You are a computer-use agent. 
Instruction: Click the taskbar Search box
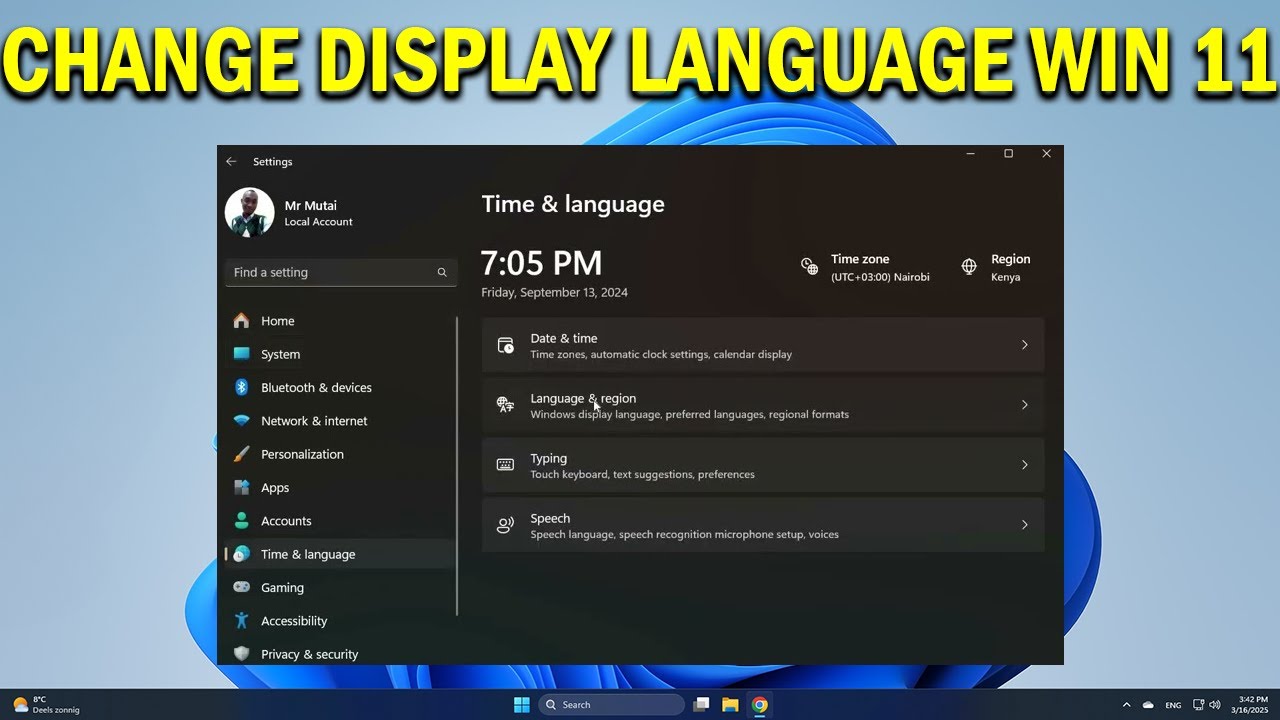[612, 705]
